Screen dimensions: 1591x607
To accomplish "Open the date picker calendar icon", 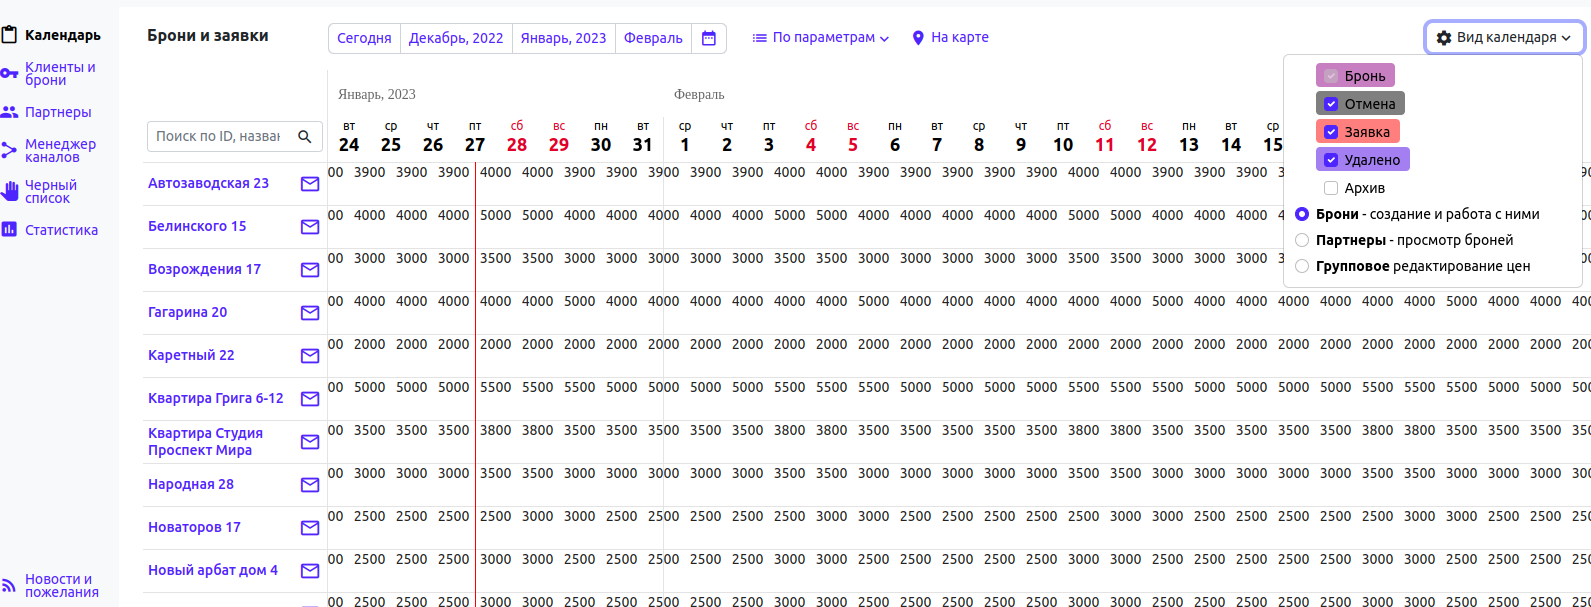I will [x=709, y=38].
